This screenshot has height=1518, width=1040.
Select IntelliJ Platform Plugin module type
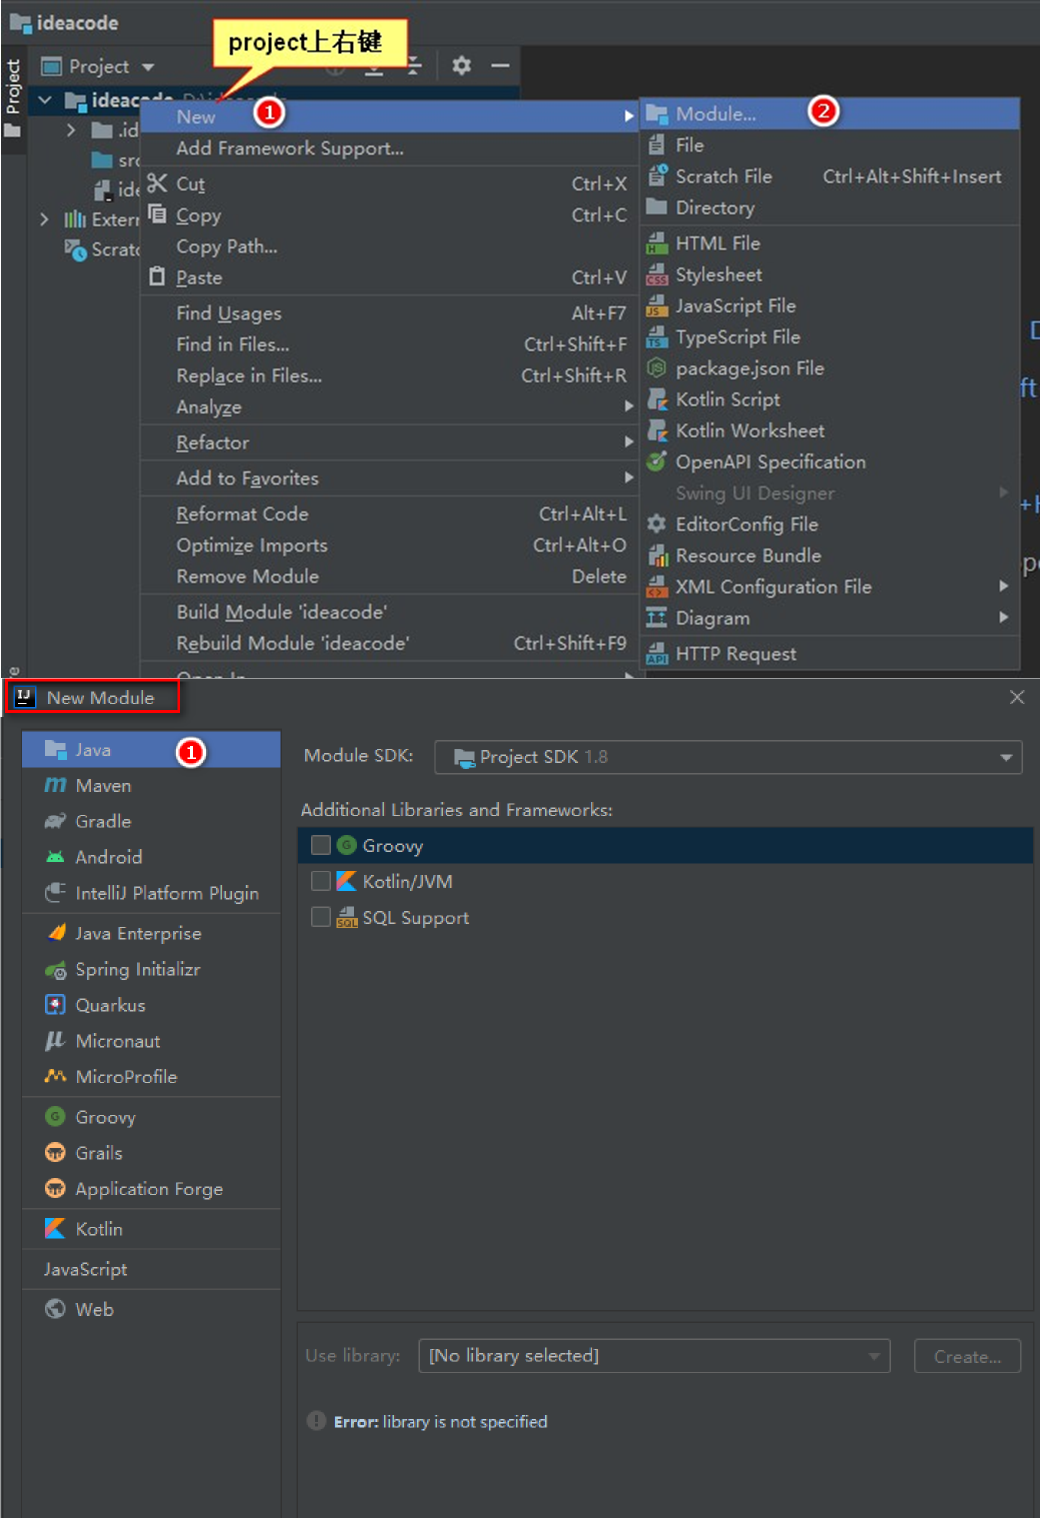(151, 893)
